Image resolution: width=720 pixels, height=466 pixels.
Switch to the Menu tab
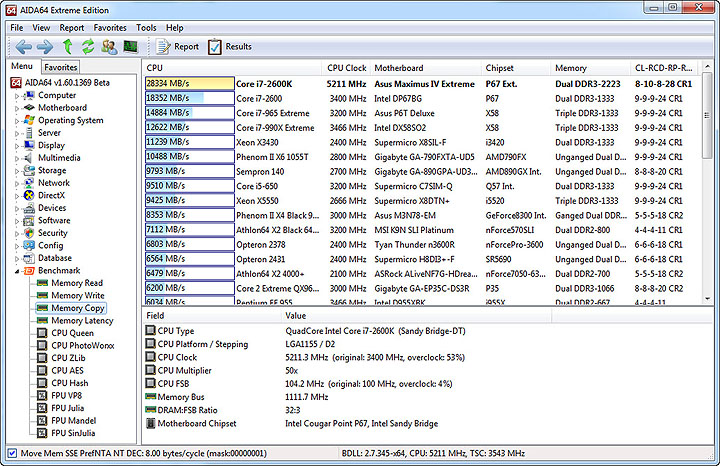pos(22,66)
